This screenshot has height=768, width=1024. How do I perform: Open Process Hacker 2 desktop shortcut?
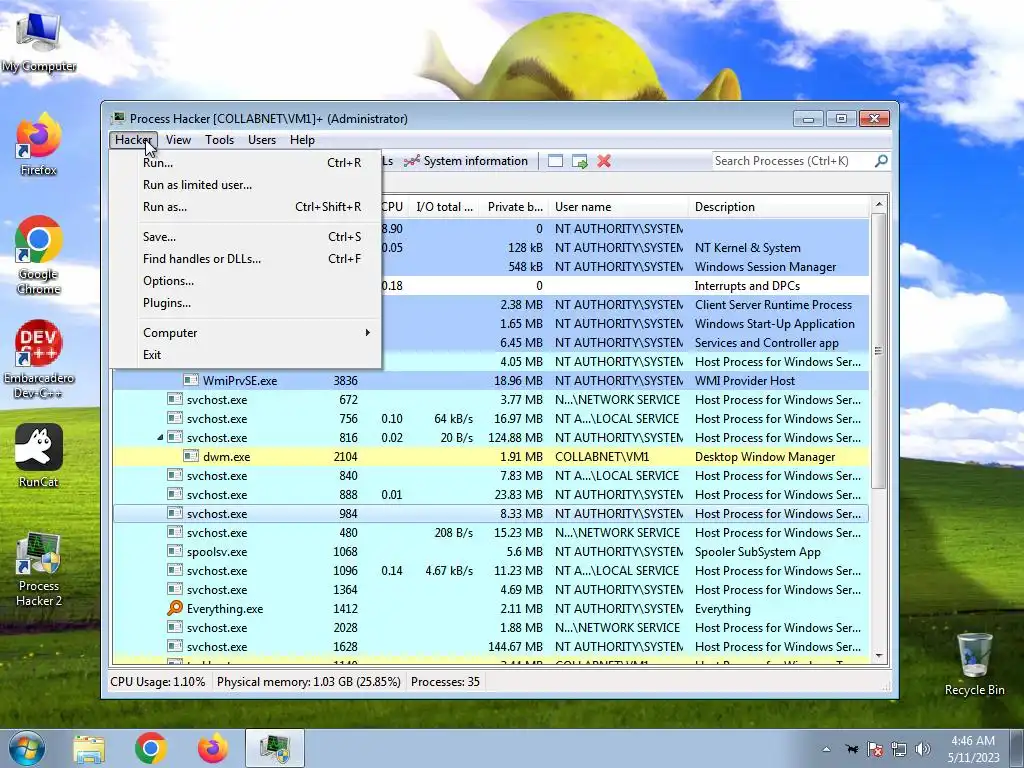tap(39, 569)
